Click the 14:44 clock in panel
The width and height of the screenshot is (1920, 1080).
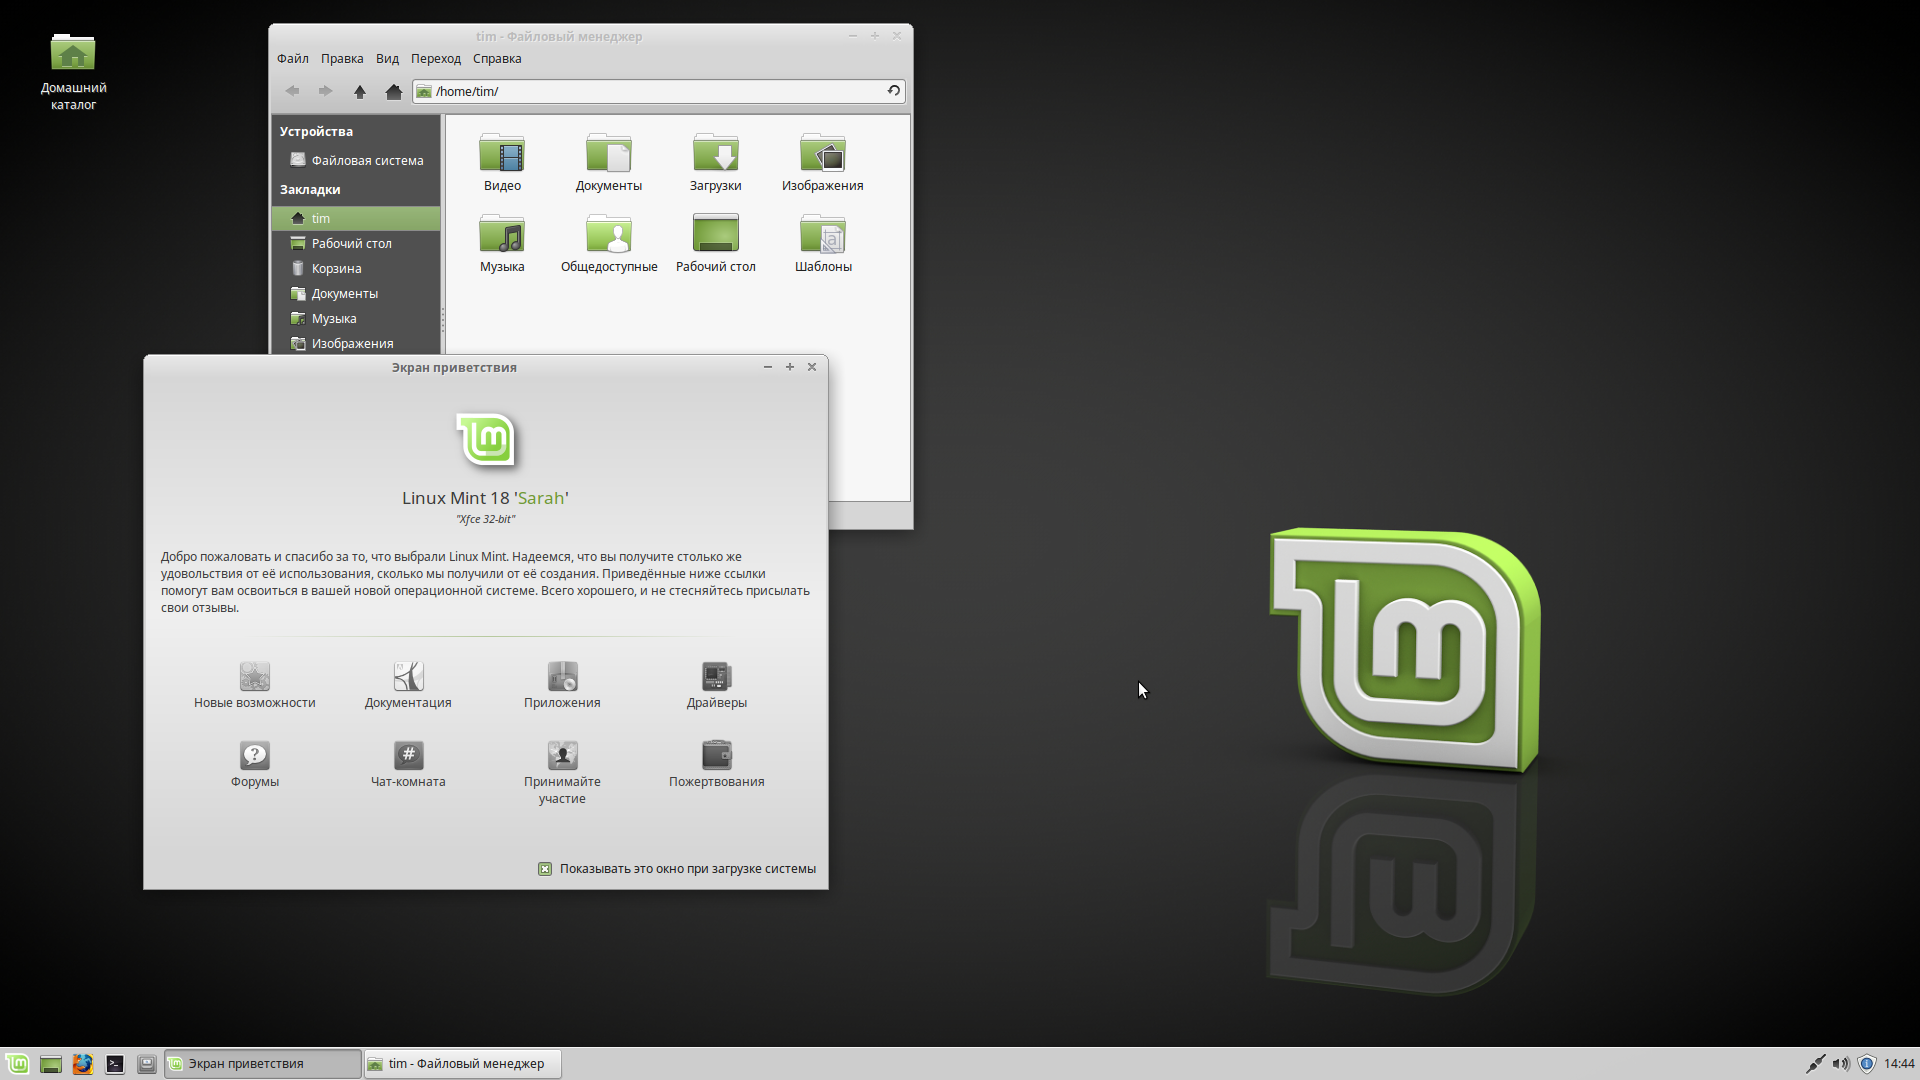[x=1899, y=1064]
